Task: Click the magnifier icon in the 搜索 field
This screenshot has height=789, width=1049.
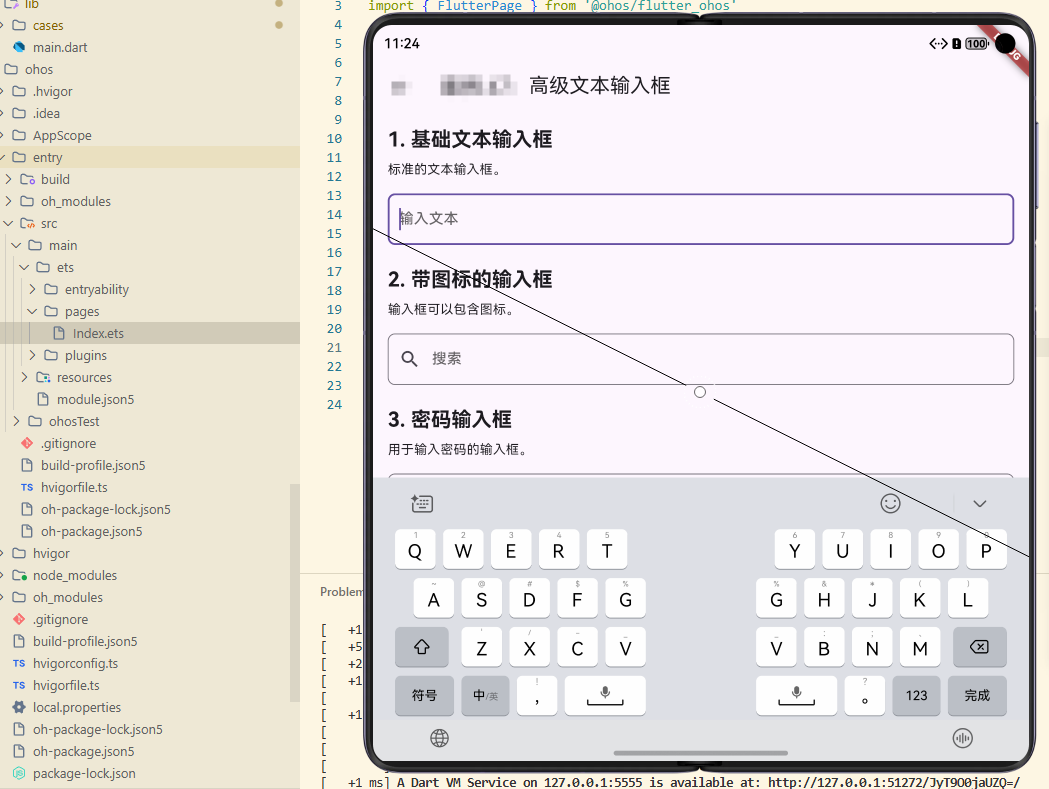Action: 409,358
